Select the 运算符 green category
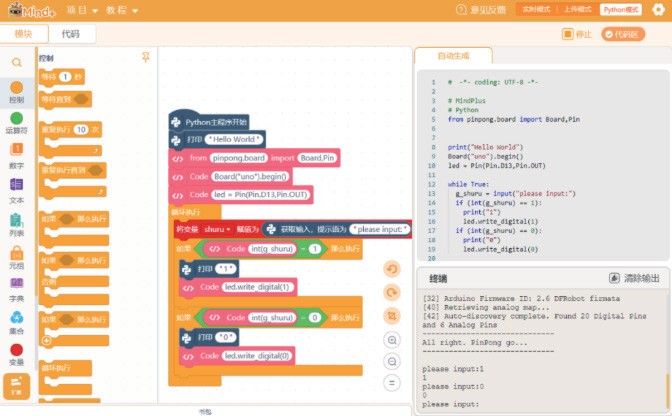Viewport: 672px width, 416px height. click(16, 119)
